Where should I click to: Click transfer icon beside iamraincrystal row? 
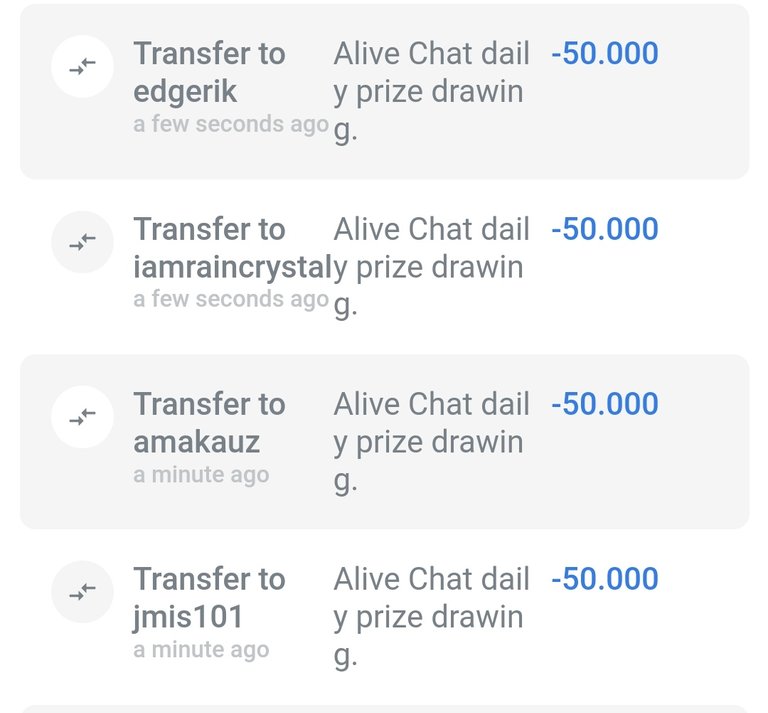click(82, 242)
